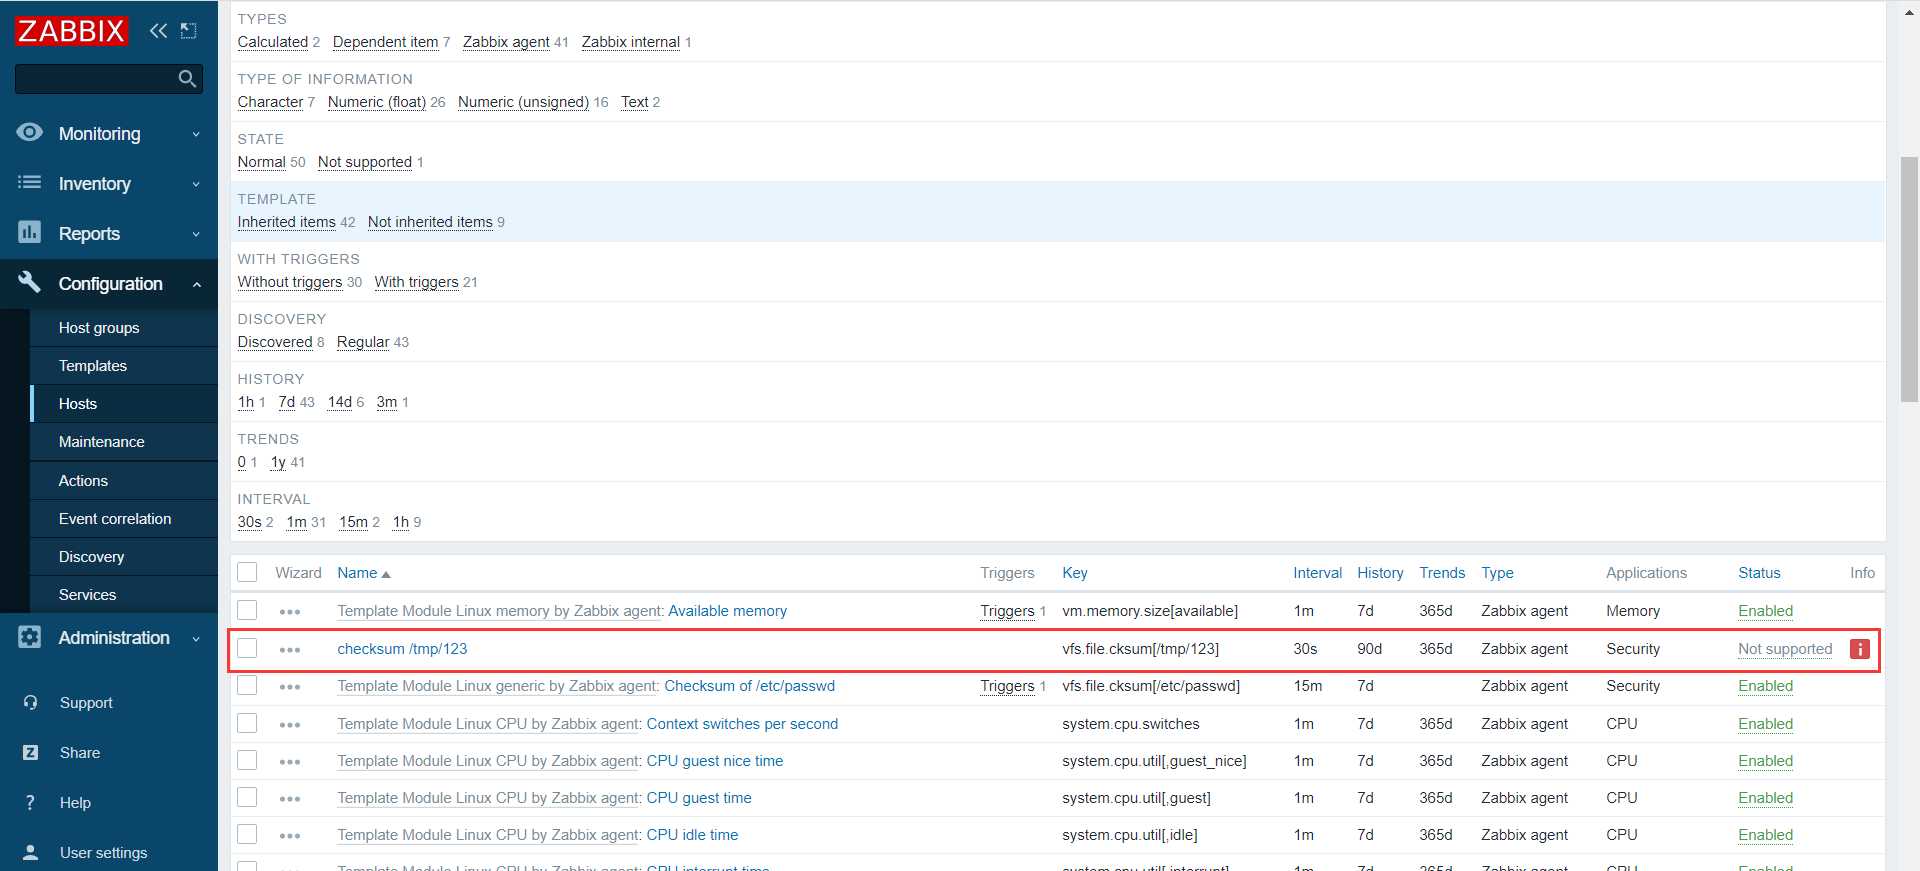Click the search magnifier icon

click(x=187, y=78)
